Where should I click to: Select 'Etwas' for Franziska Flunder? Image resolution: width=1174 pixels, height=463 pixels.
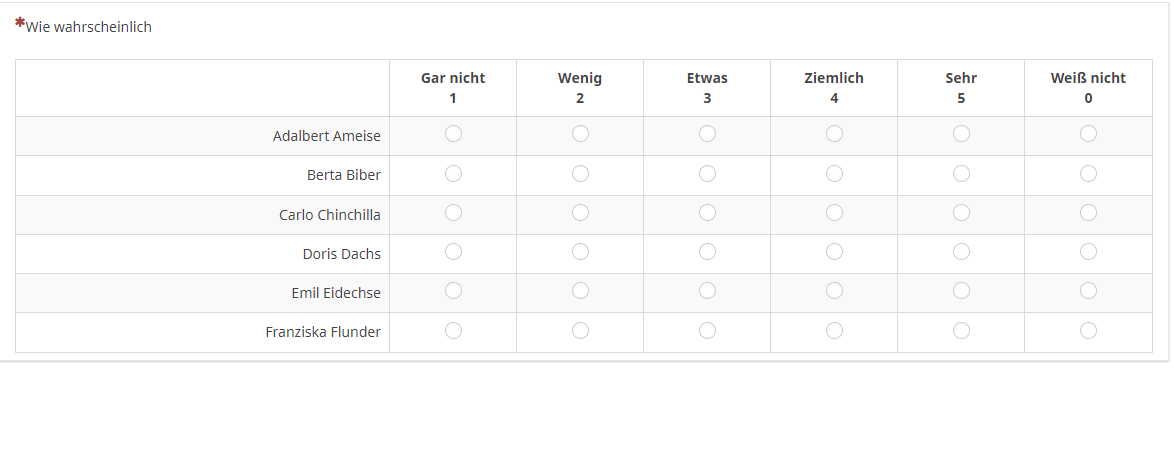[707, 331]
